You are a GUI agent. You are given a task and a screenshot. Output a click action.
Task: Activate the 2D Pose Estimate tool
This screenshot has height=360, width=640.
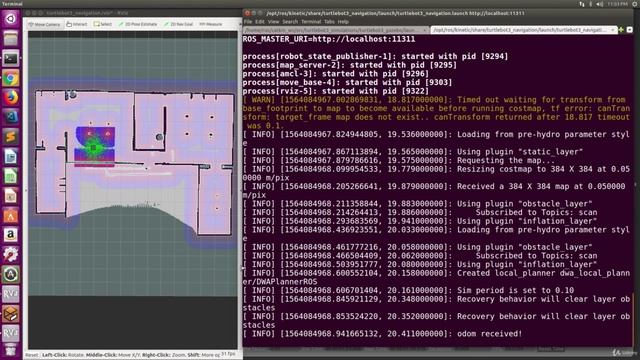coord(138,24)
